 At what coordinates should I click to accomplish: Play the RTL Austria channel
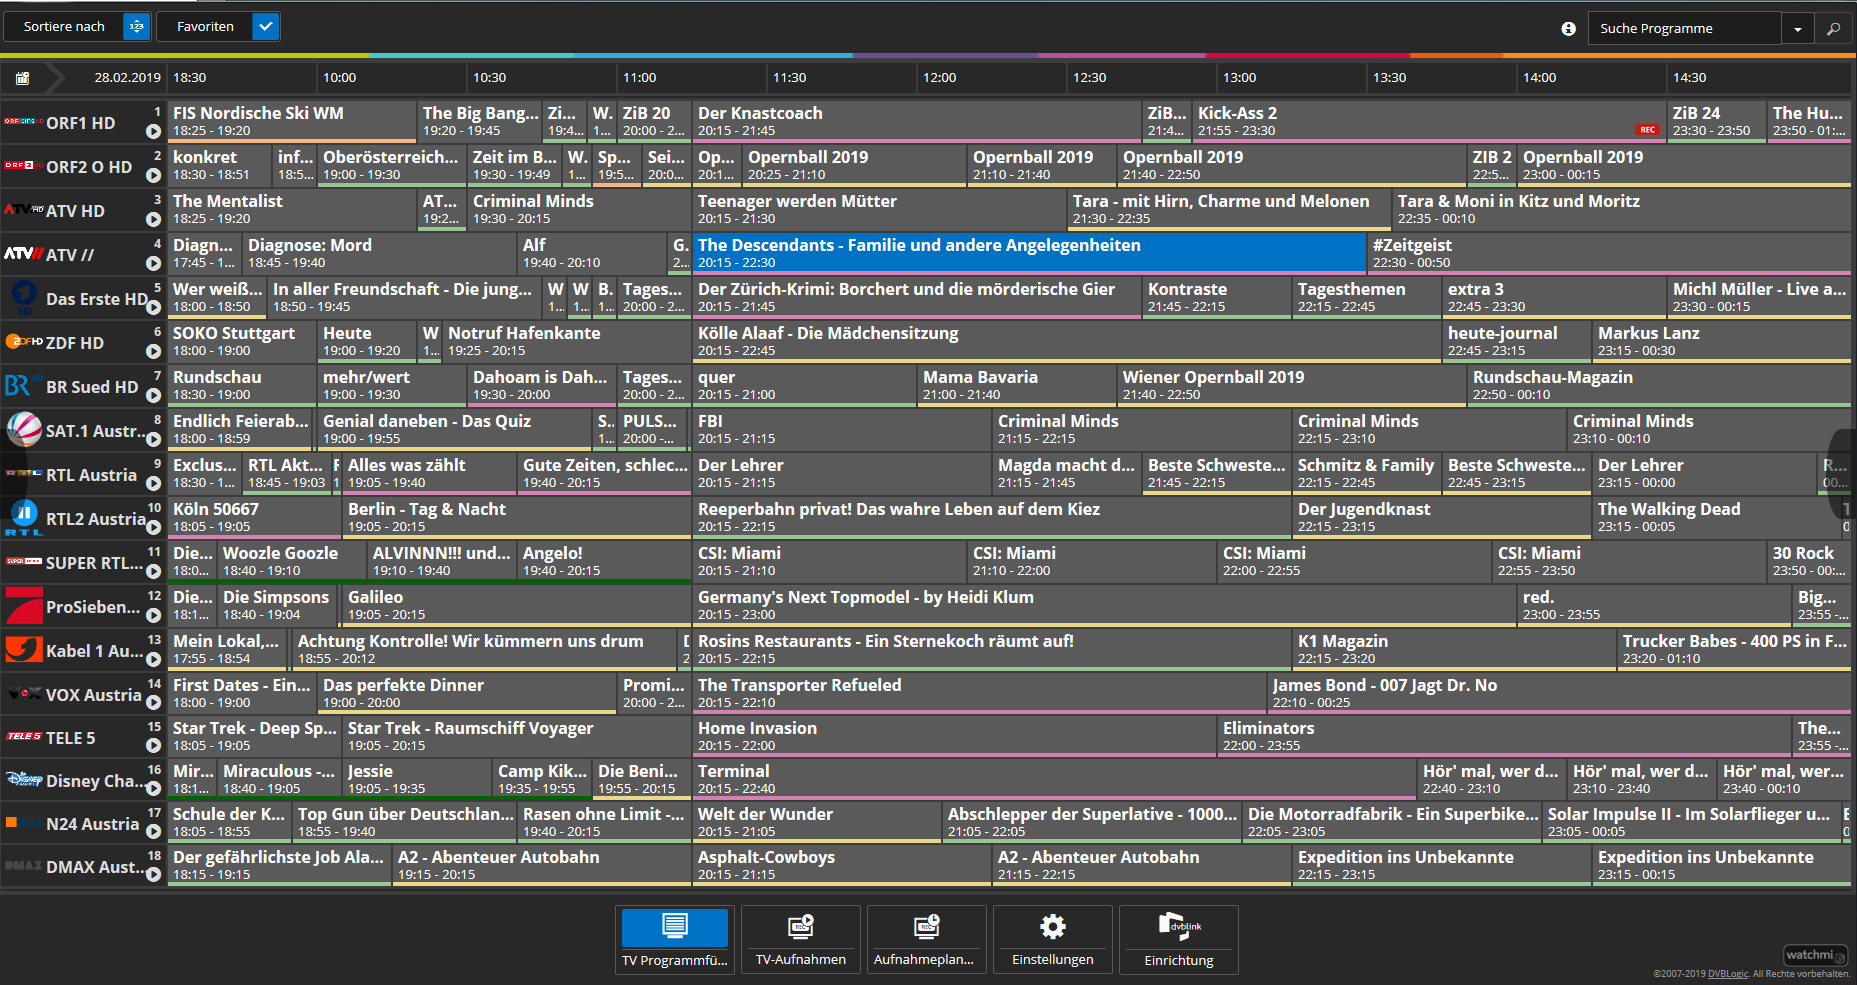pyautogui.click(x=153, y=483)
